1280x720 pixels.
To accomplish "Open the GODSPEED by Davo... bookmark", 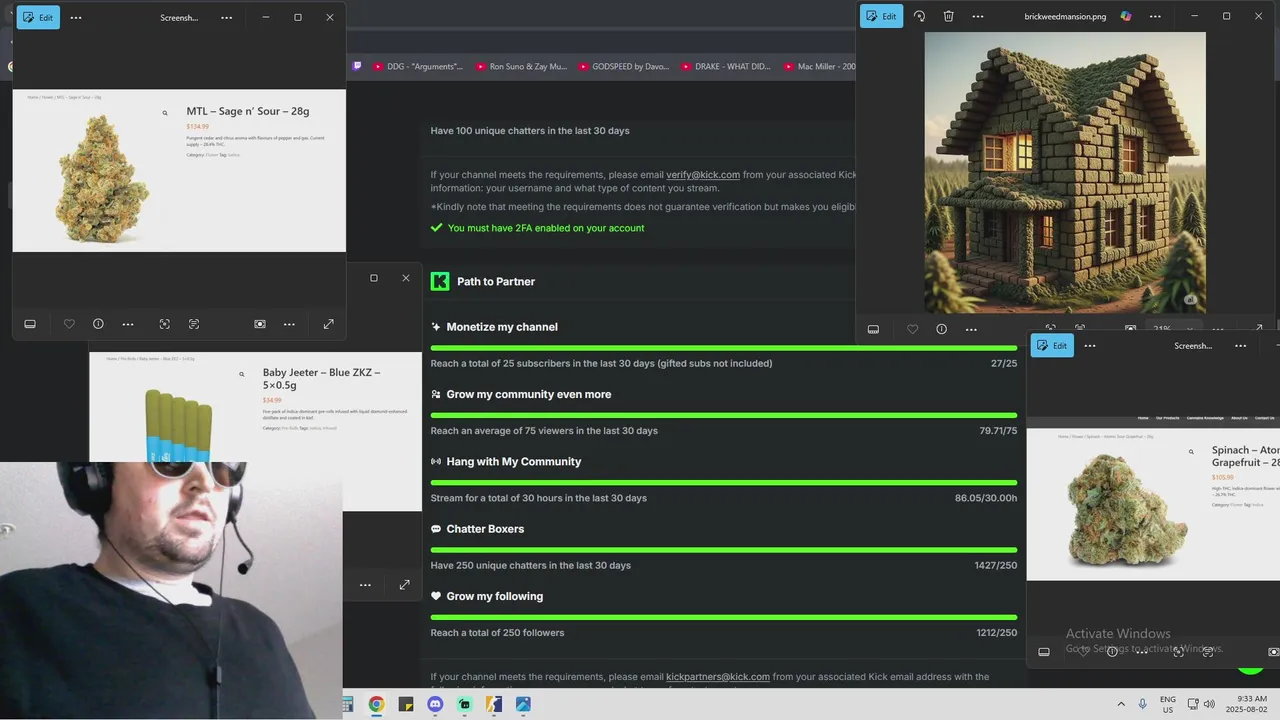I will tap(623, 67).
